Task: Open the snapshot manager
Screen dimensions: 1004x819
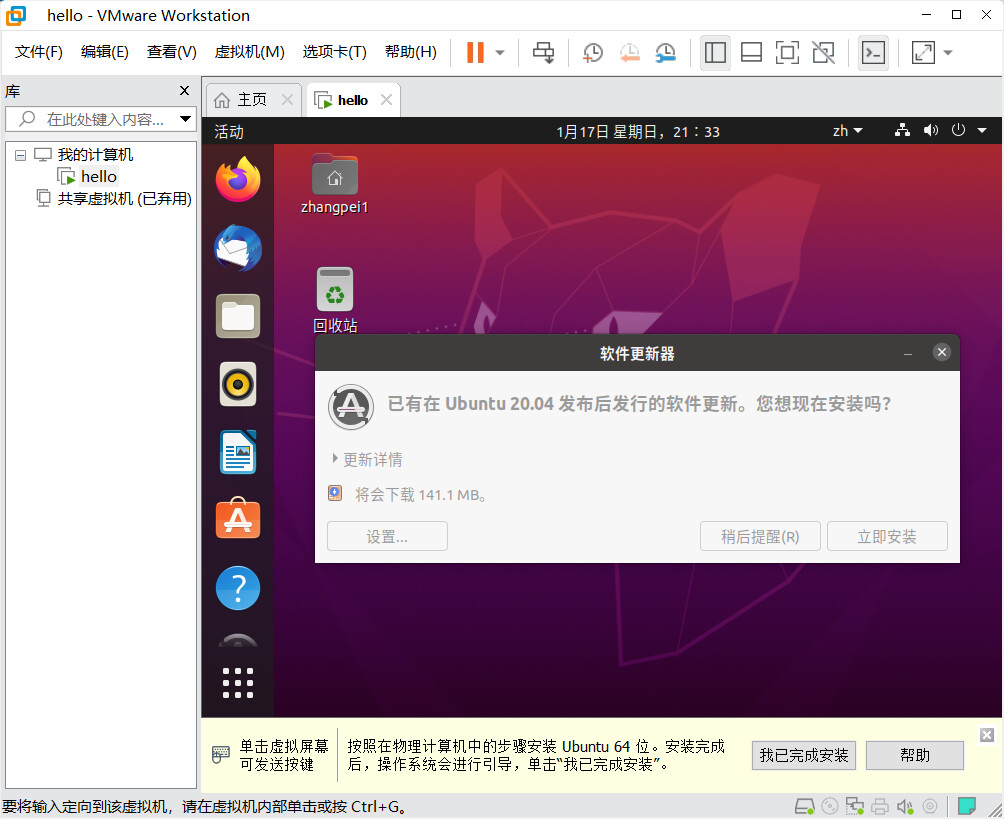Action: [666, 53]
